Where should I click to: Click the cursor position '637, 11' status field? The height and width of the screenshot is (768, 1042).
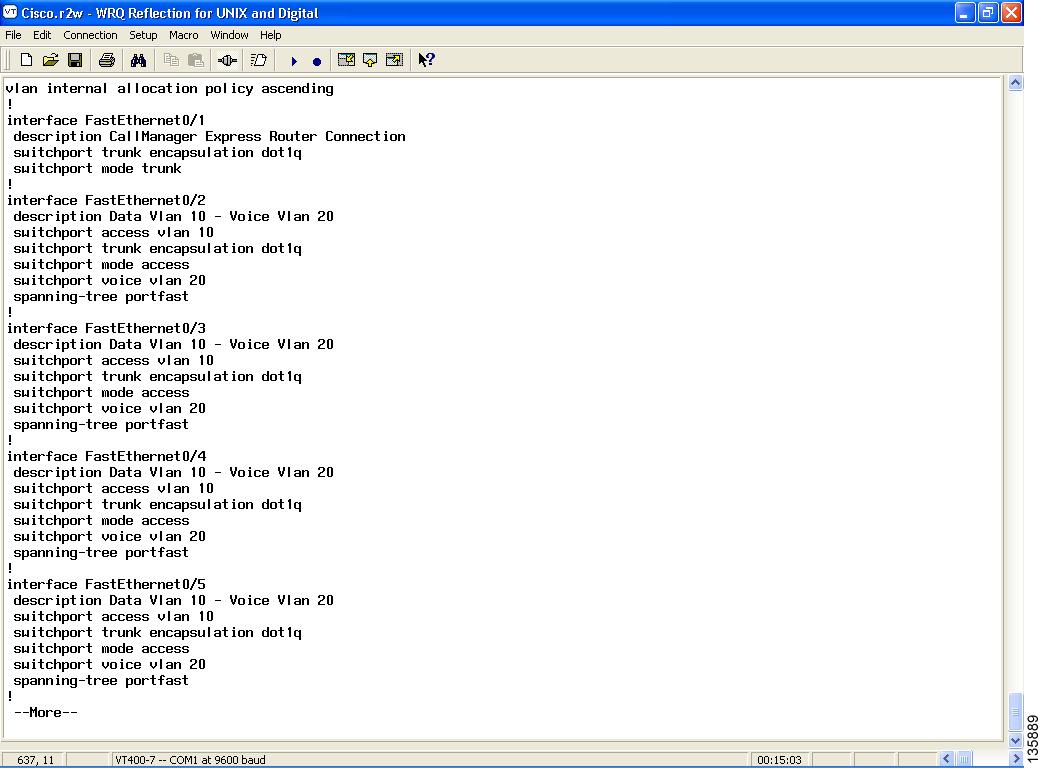pos(35,759)
